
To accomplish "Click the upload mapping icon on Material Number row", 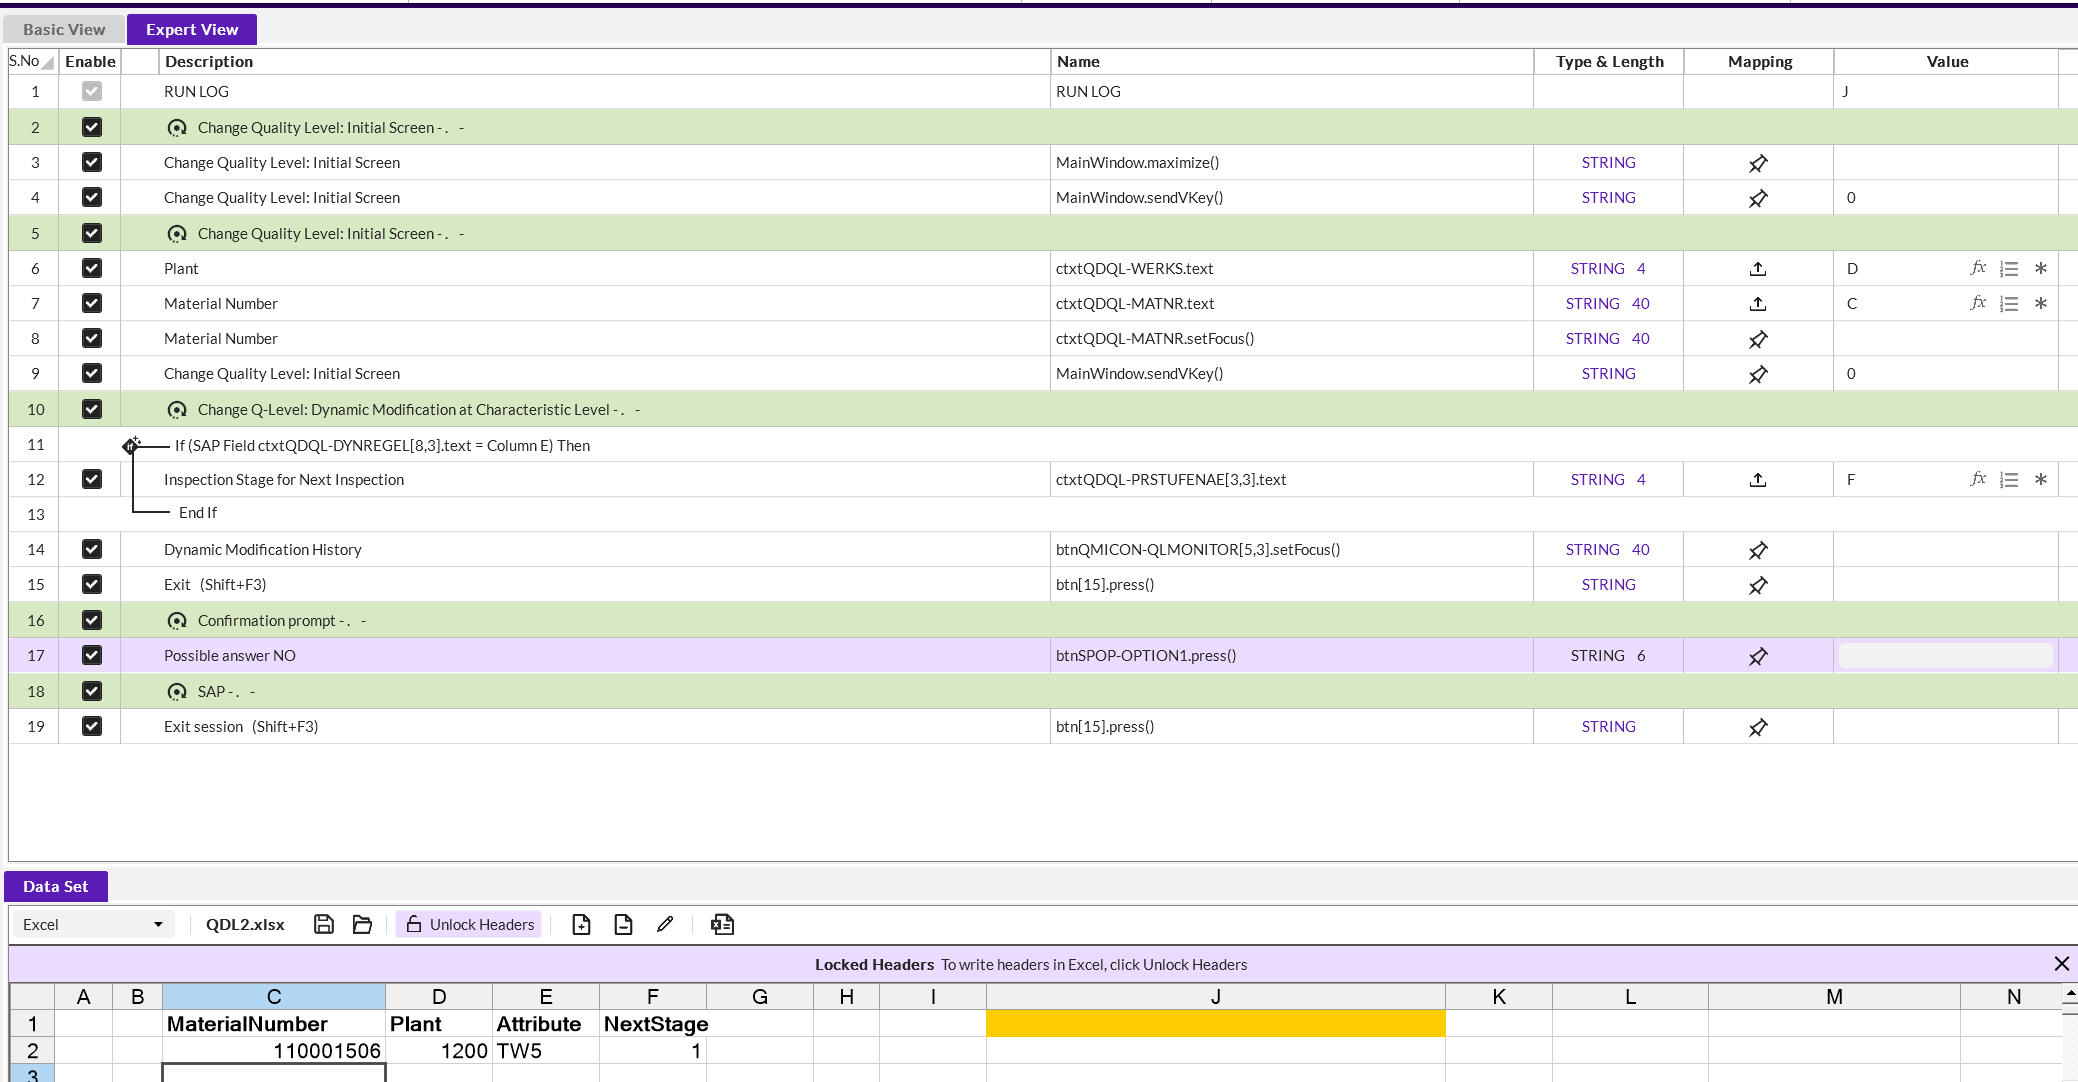I will (x=1758, y=303).
